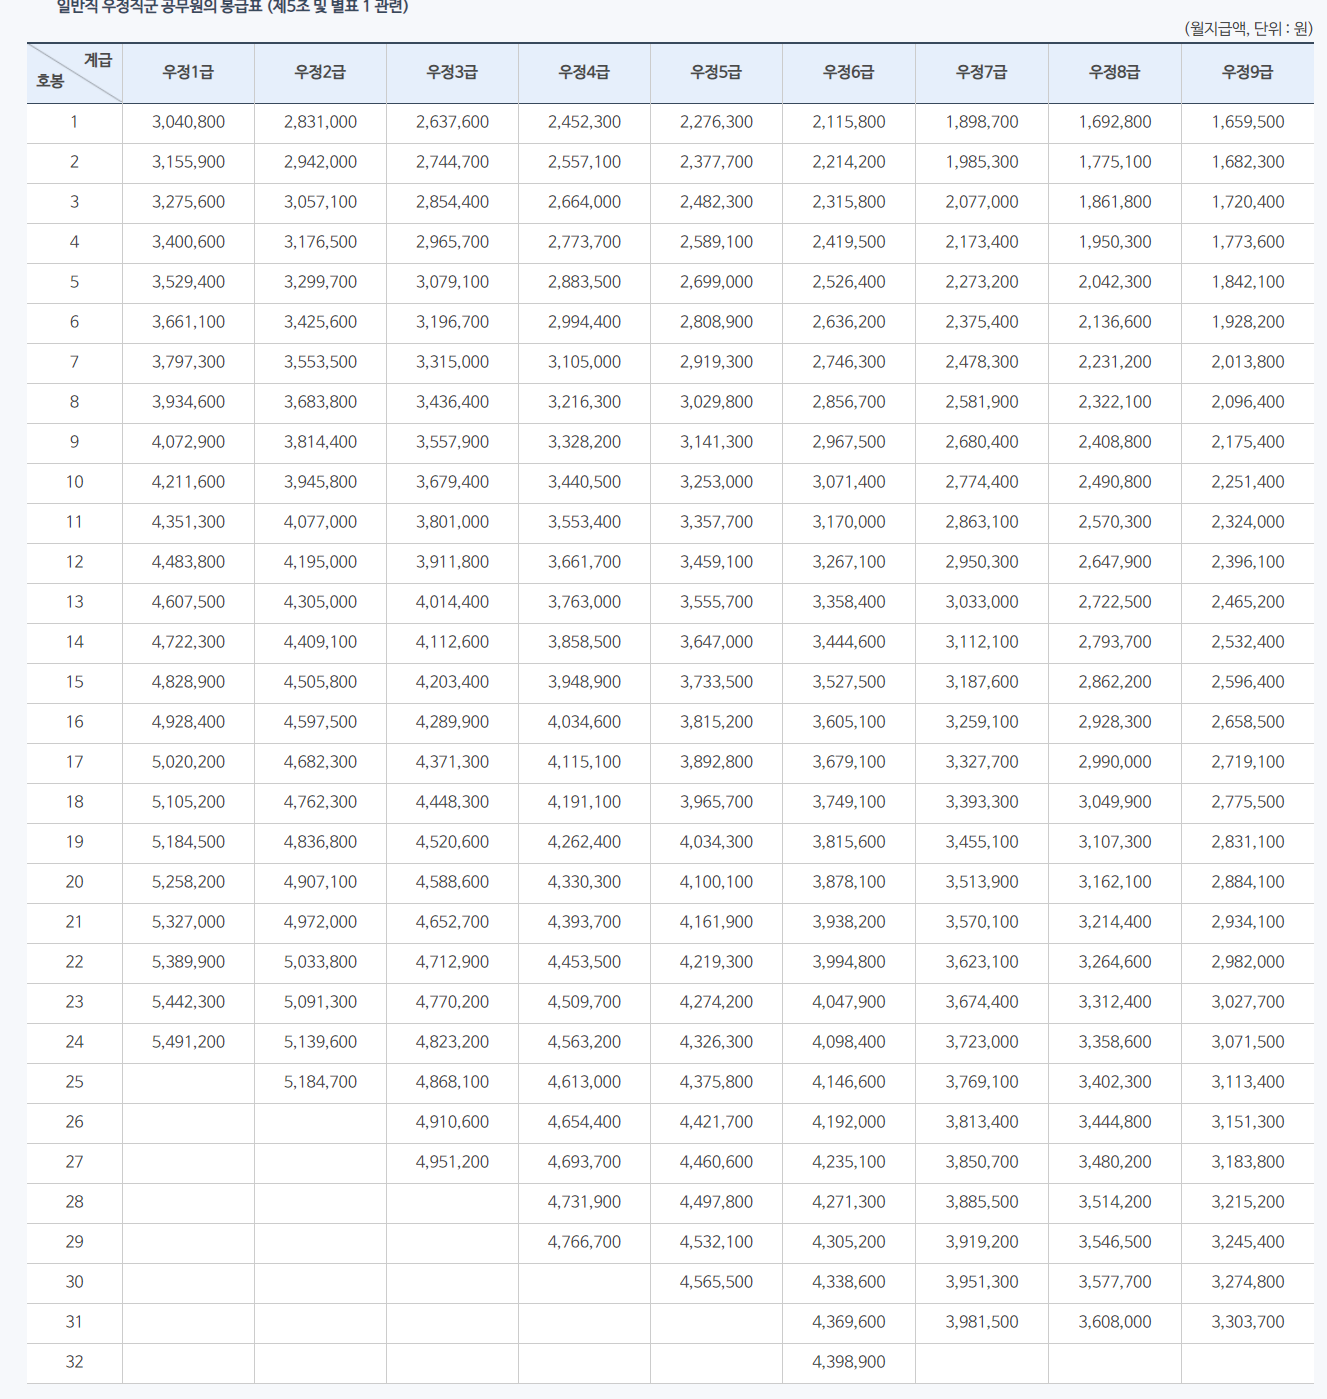Image resolution: width=1327 pixels, height=1399 pixels.
Task: Click the value 3,749,100
Action: (848, 802)
